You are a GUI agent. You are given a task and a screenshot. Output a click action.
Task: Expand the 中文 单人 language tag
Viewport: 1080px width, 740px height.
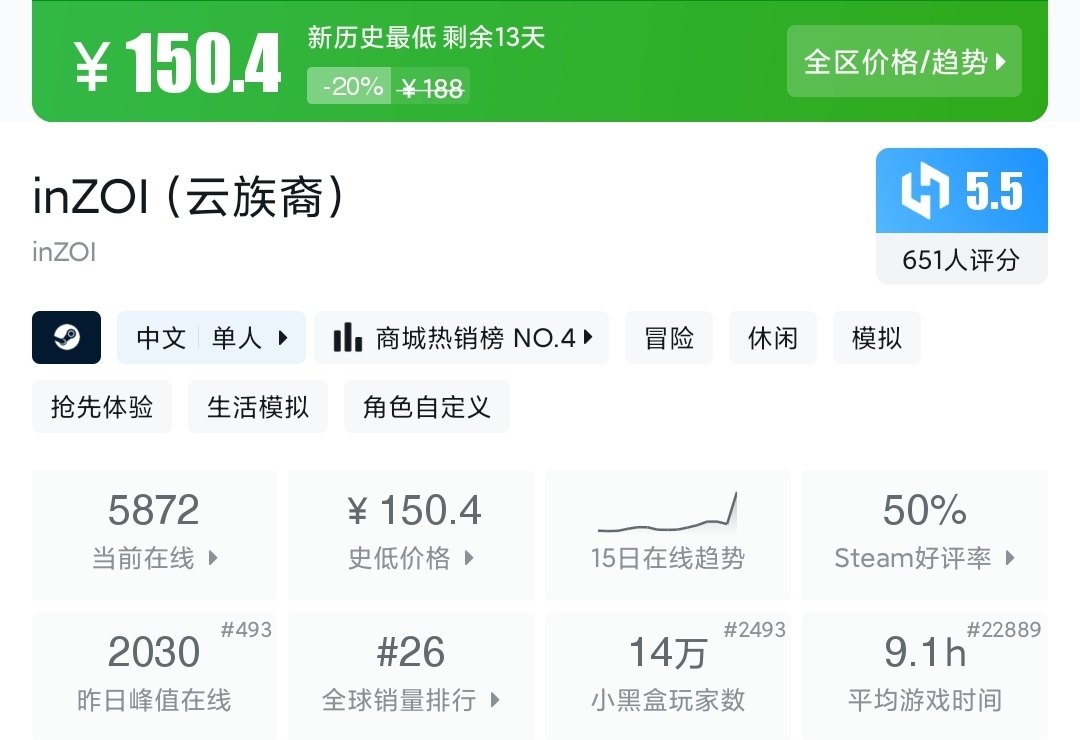coord(211,338)
